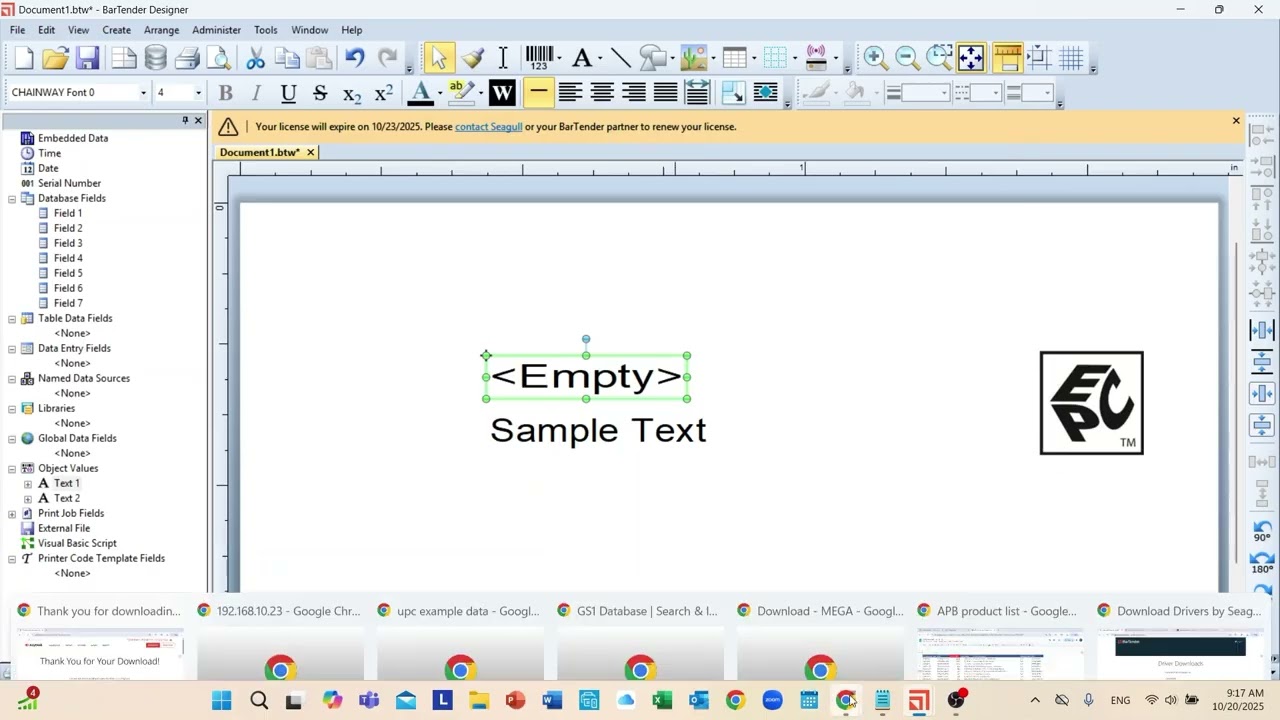Open the Administer menu
The image size is (1280, 720).
tap(216, 30)
